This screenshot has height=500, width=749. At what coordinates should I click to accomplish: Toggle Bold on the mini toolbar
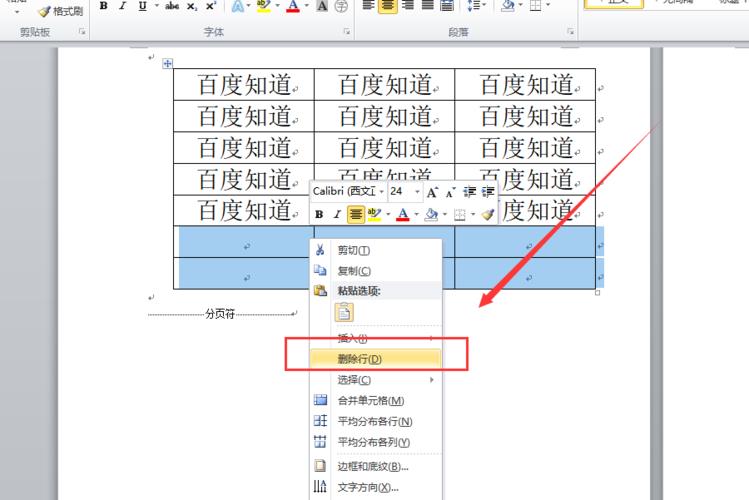coord(319,214)
